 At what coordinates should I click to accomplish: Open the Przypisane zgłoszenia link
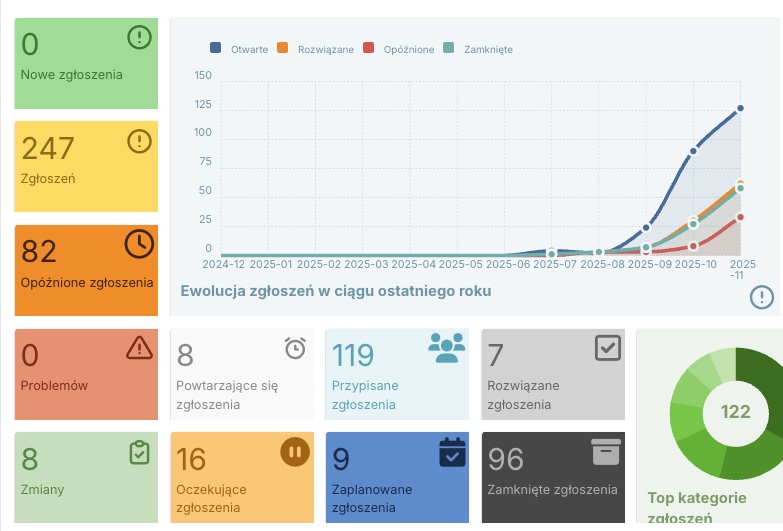[364, 395]
